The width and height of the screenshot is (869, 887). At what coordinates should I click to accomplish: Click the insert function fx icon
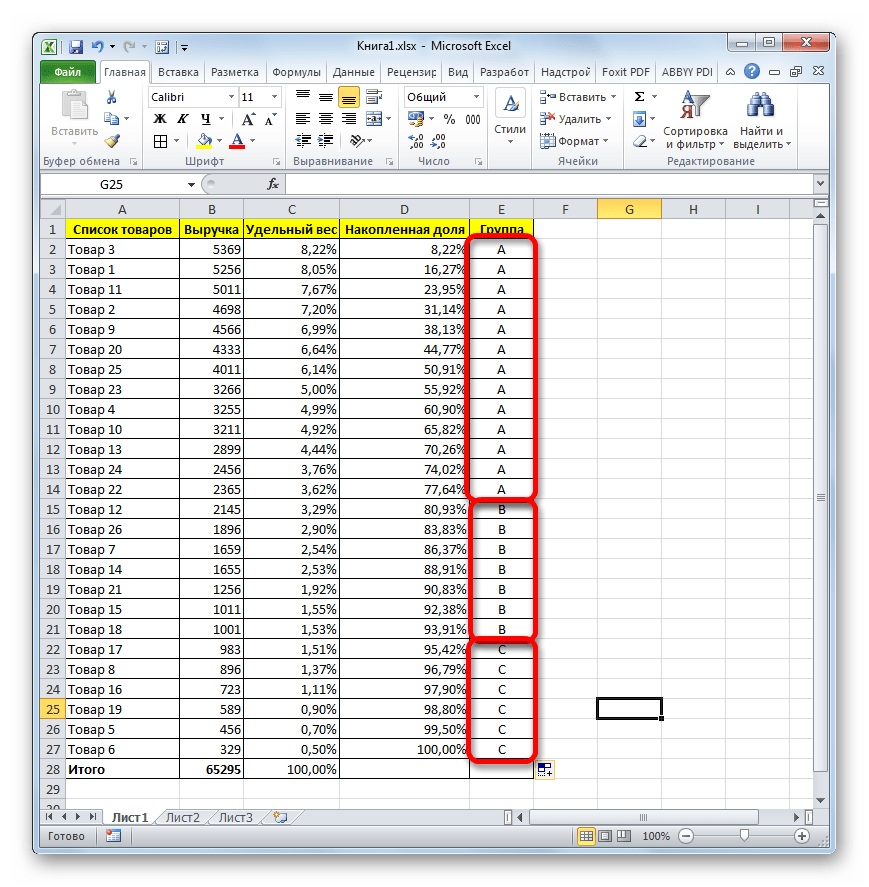click(272, 185)
